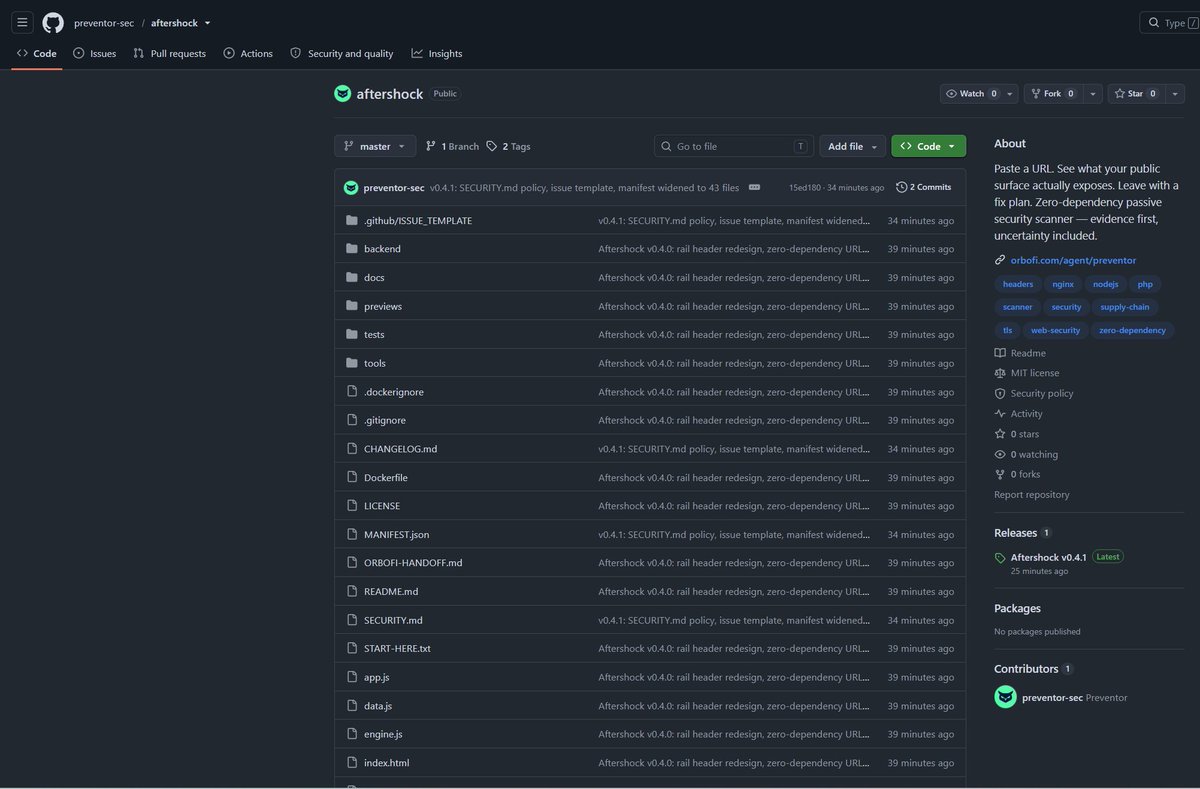Open the Insights tab
This screenshot has width=1200, height=789.
[x=437, y=54]
